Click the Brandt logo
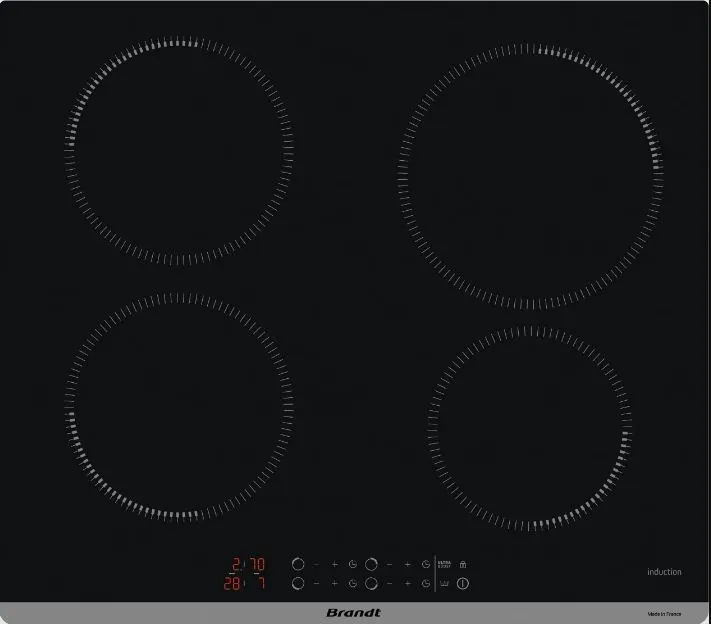 click(355, 612)
